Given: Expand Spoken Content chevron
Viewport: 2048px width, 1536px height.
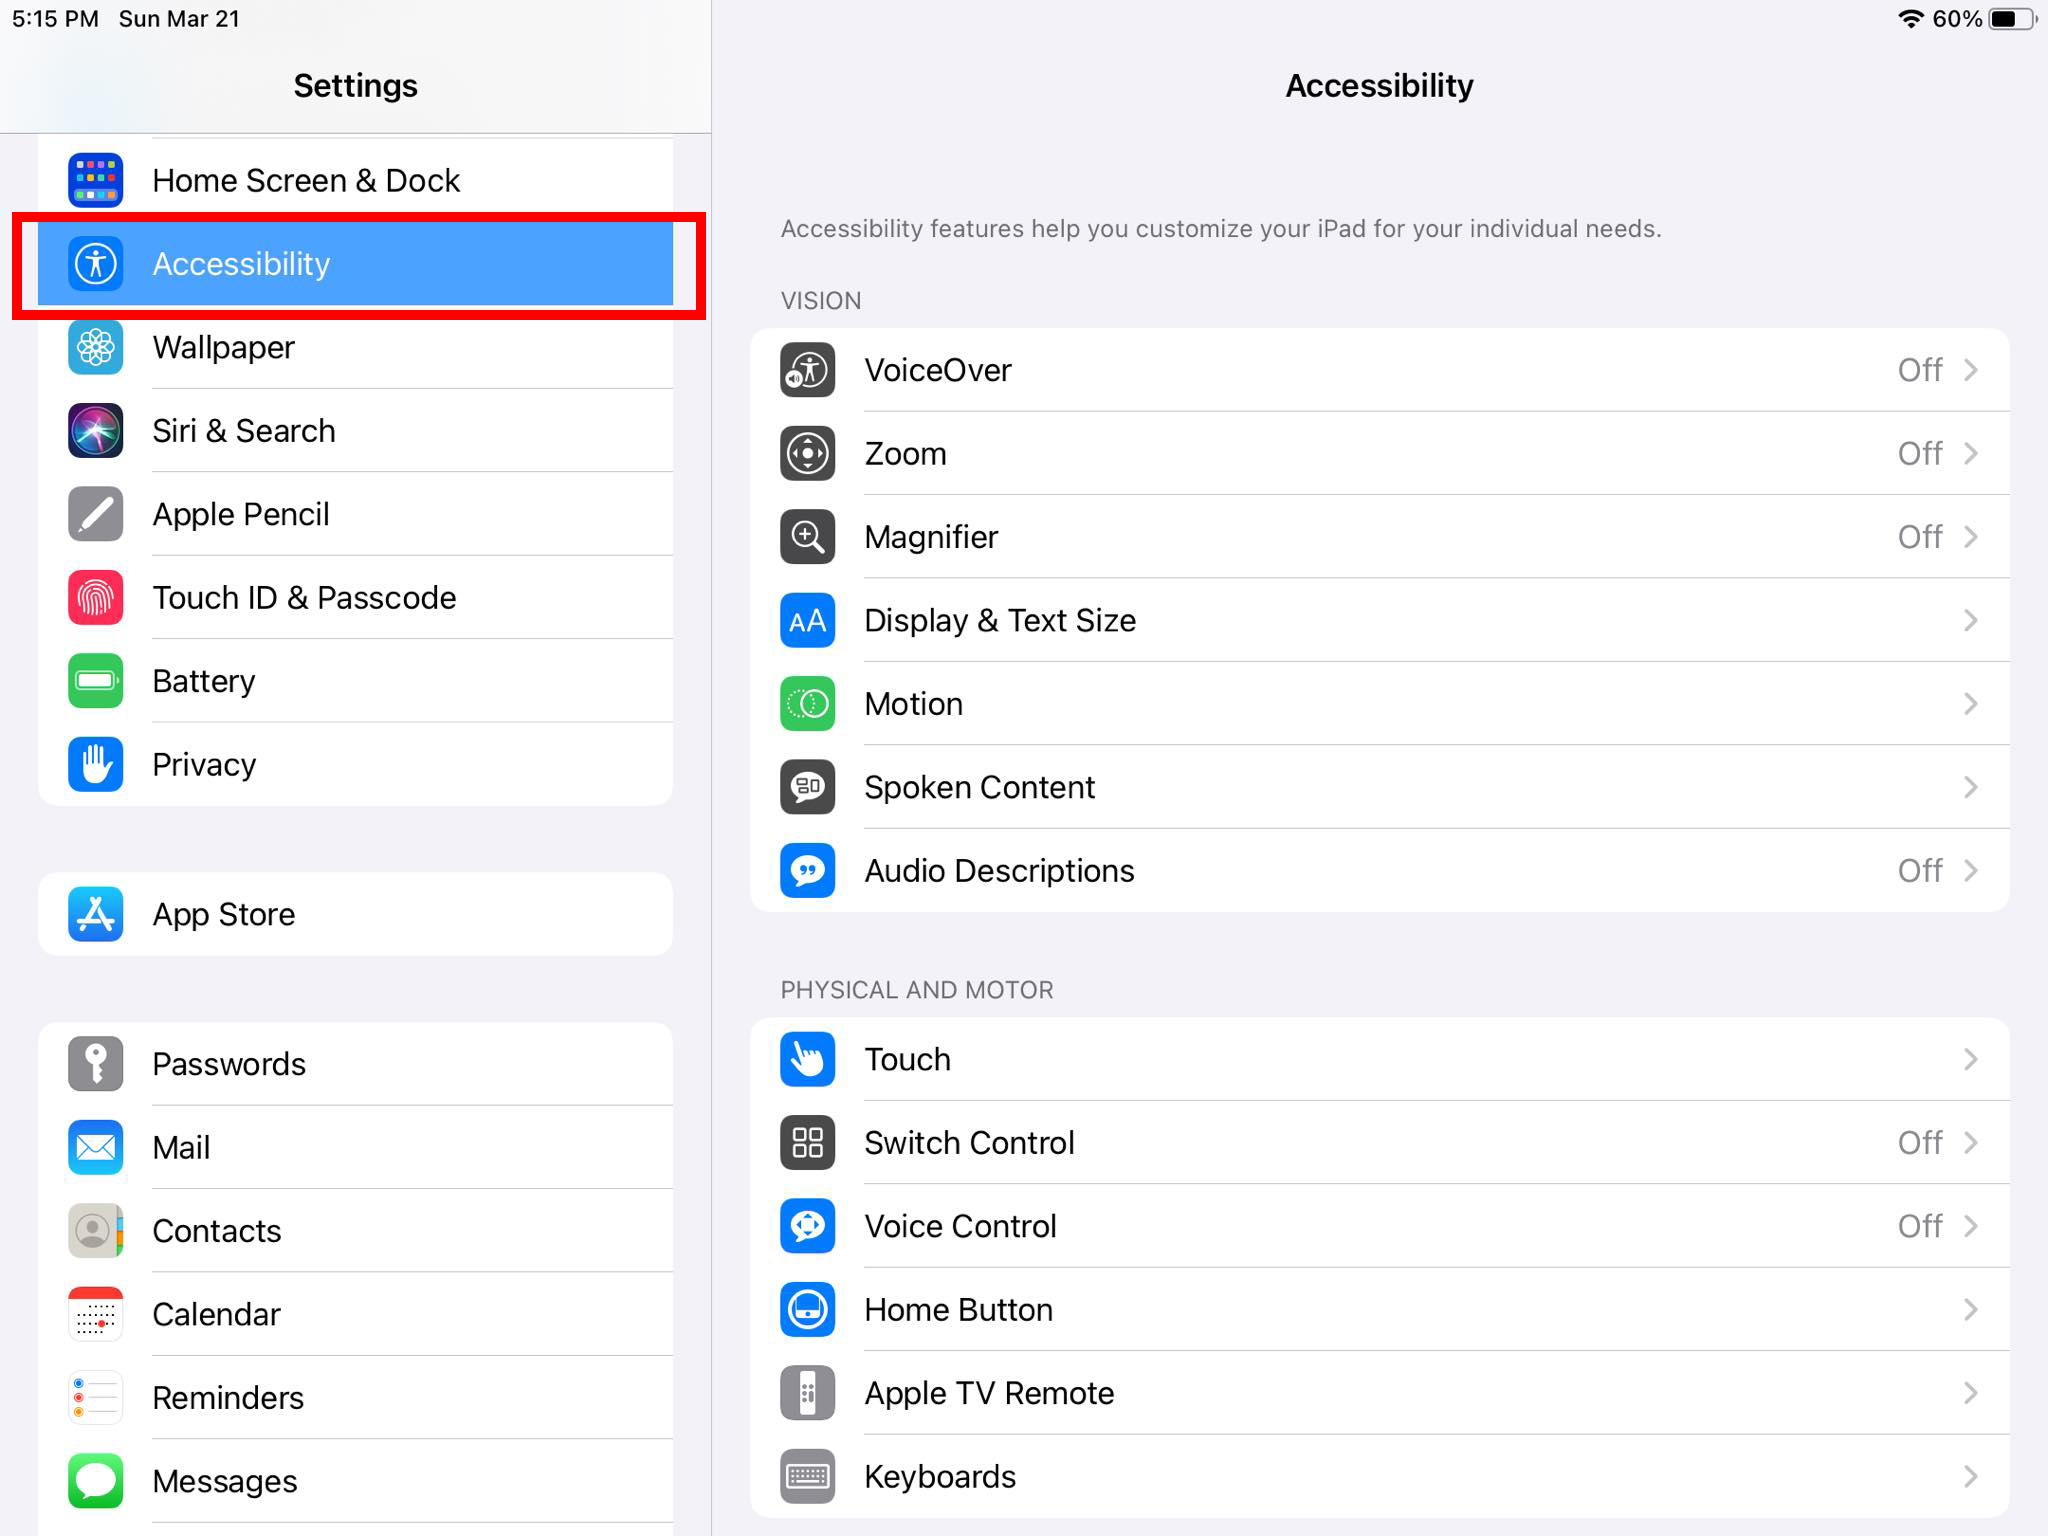Looking at the screenshot, I should tap(1970, 787).
